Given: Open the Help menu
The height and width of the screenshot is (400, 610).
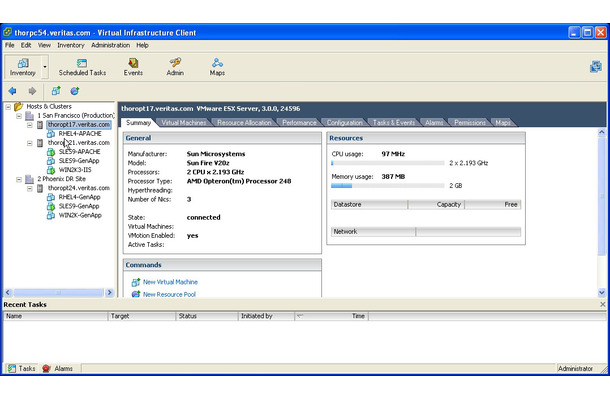Looking at the screenshot, I should point(142,45).
